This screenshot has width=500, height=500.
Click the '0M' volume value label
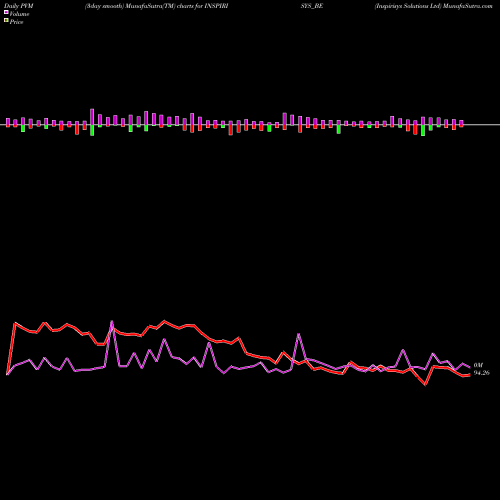pos(478,365)
